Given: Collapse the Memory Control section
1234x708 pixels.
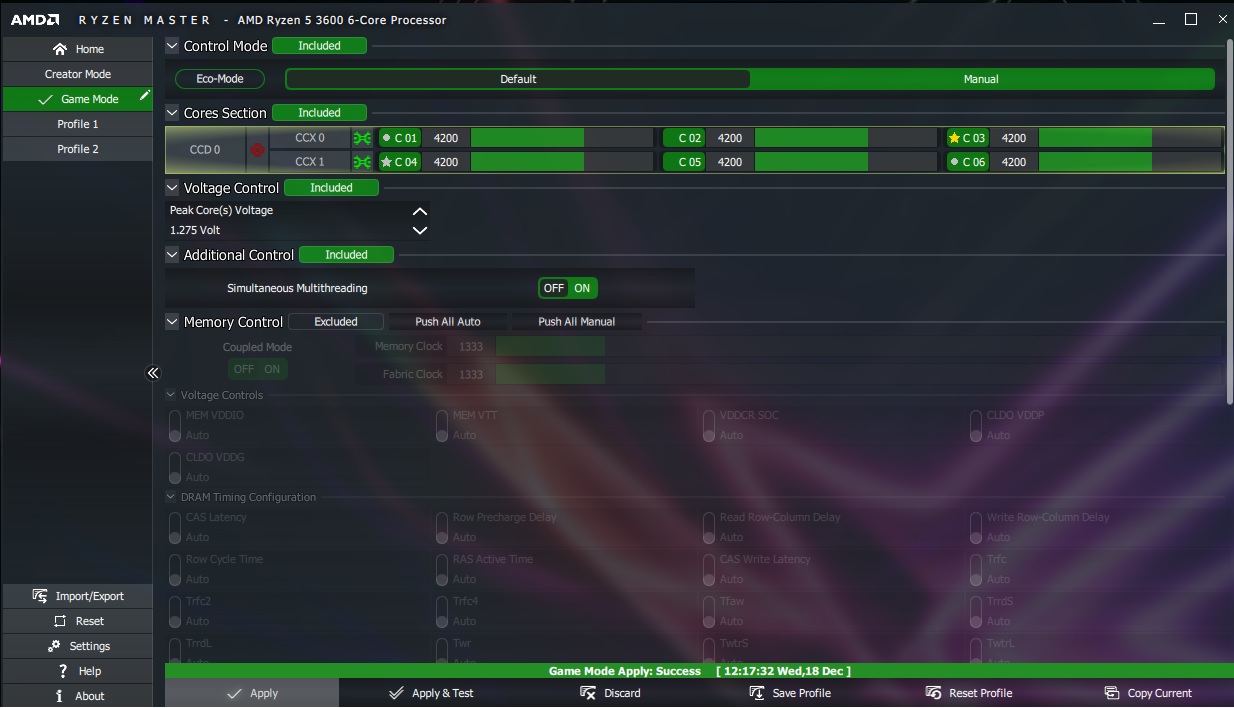Looking at the screenshot, I should tap(172, 322).
